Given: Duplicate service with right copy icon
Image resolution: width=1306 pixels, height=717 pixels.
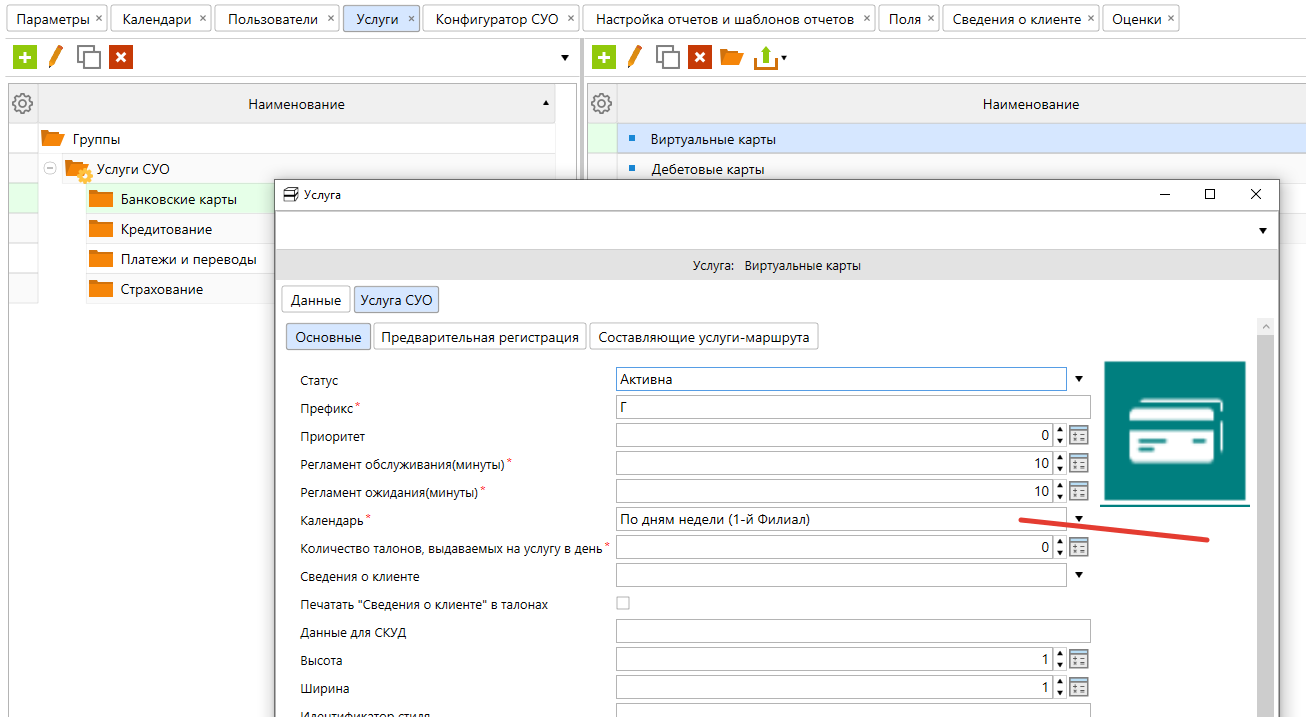Looking at the screenshot, I should pyautogui.click(x=668, y=58).
